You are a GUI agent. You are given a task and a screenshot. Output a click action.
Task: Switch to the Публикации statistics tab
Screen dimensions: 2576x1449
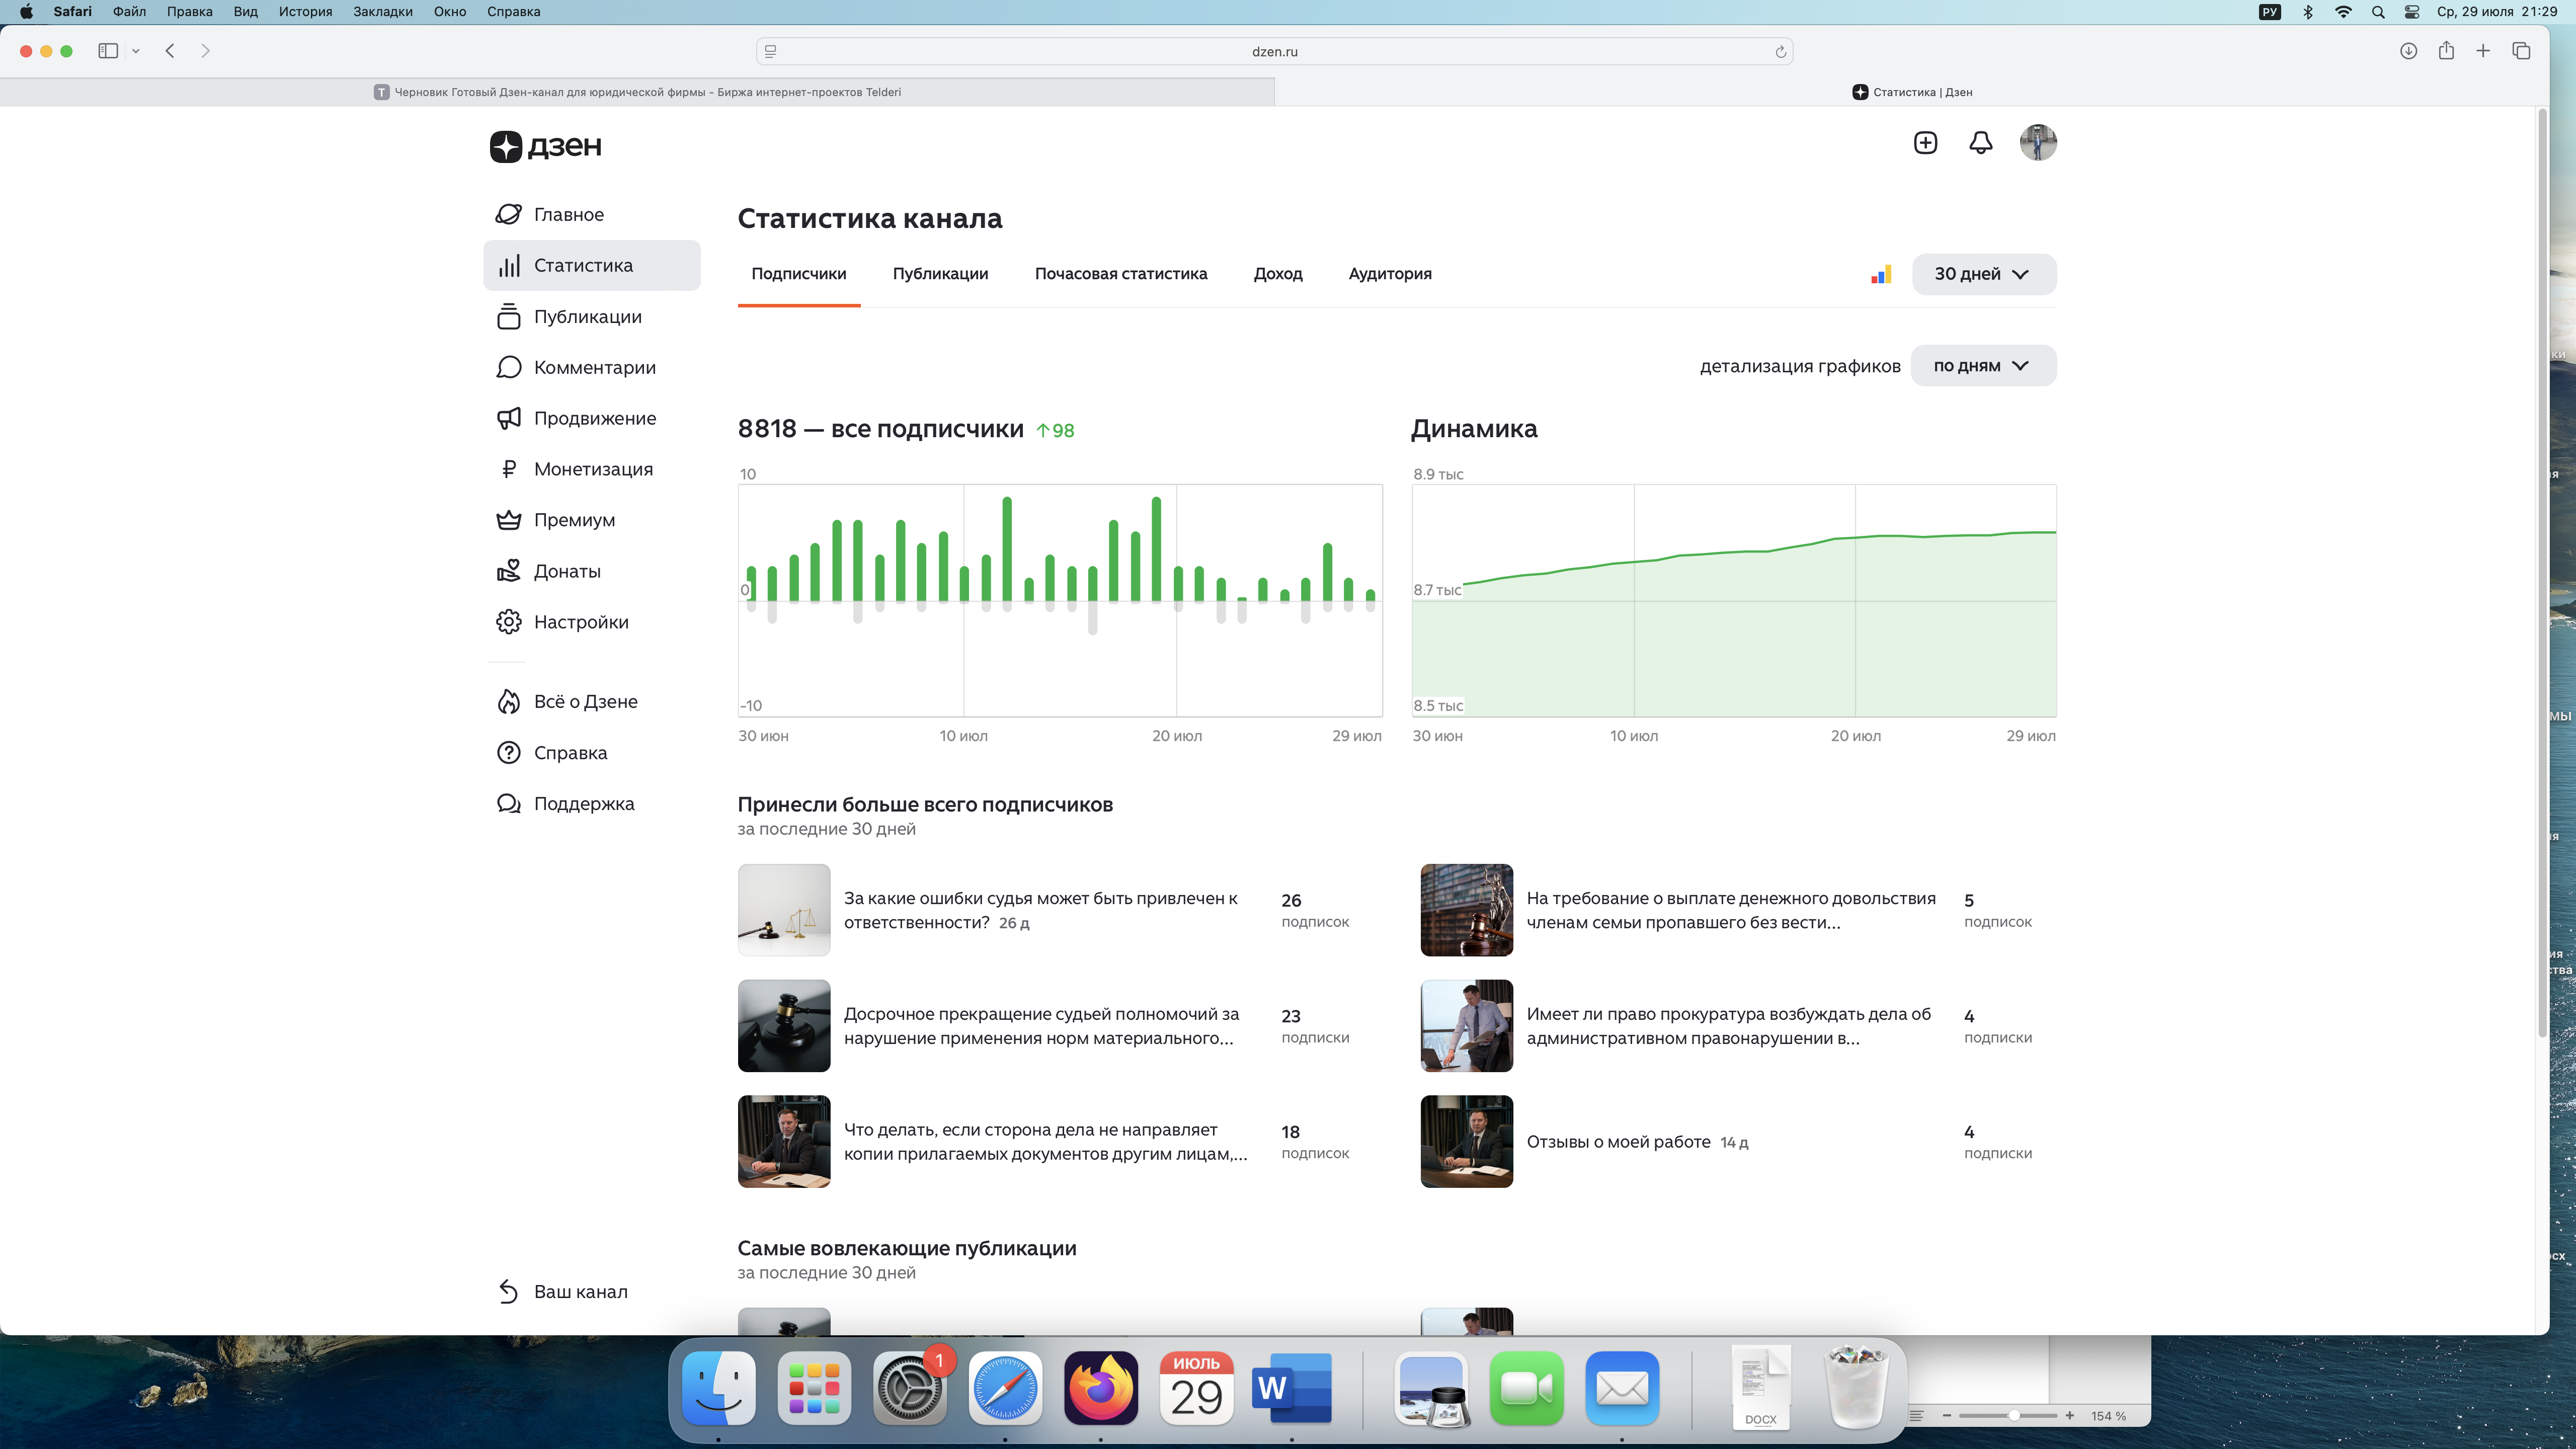tap(940, 274)
